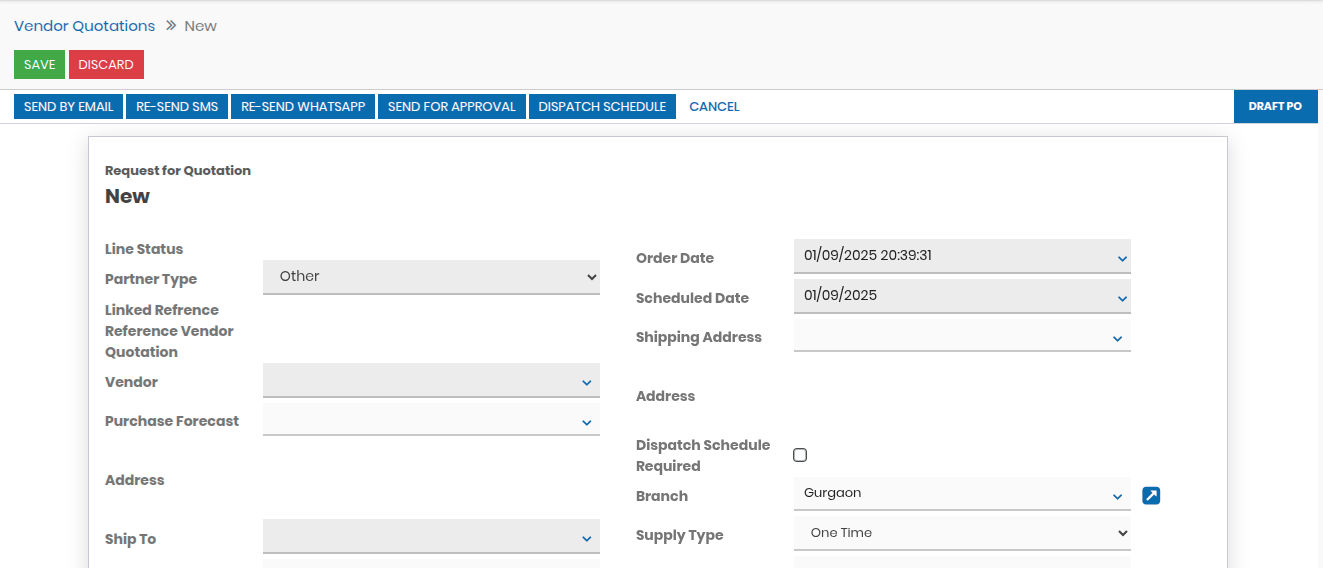Tick the Dispatch Schedule Required checkbox
This screenshot has height=568, width=1323.
[x=800, y=455]
